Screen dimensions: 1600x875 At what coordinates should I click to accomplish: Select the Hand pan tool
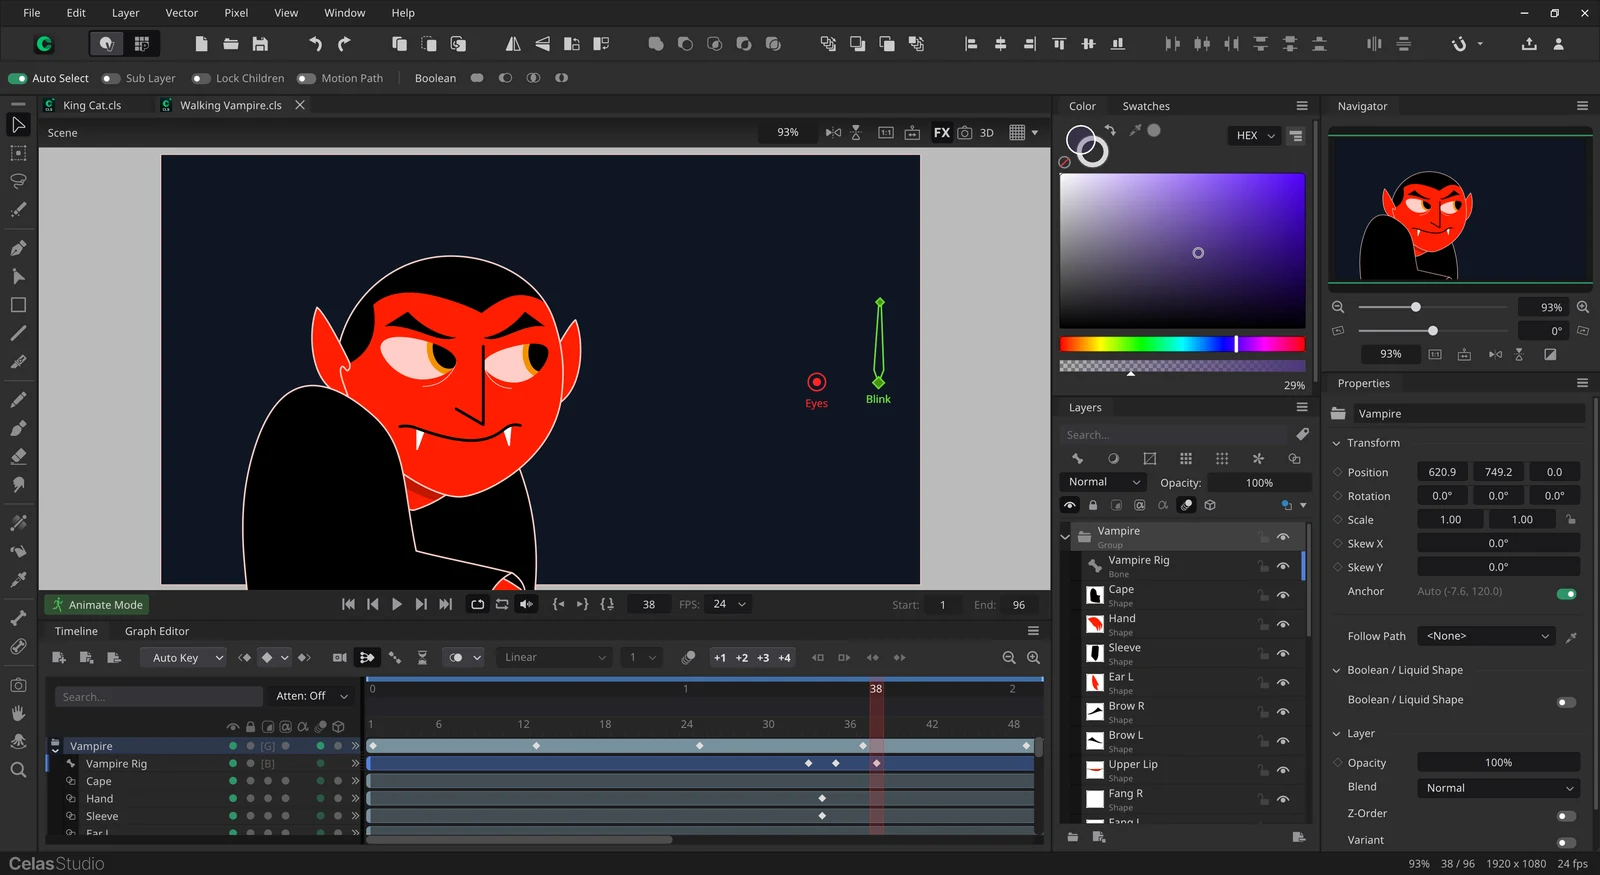18,713
